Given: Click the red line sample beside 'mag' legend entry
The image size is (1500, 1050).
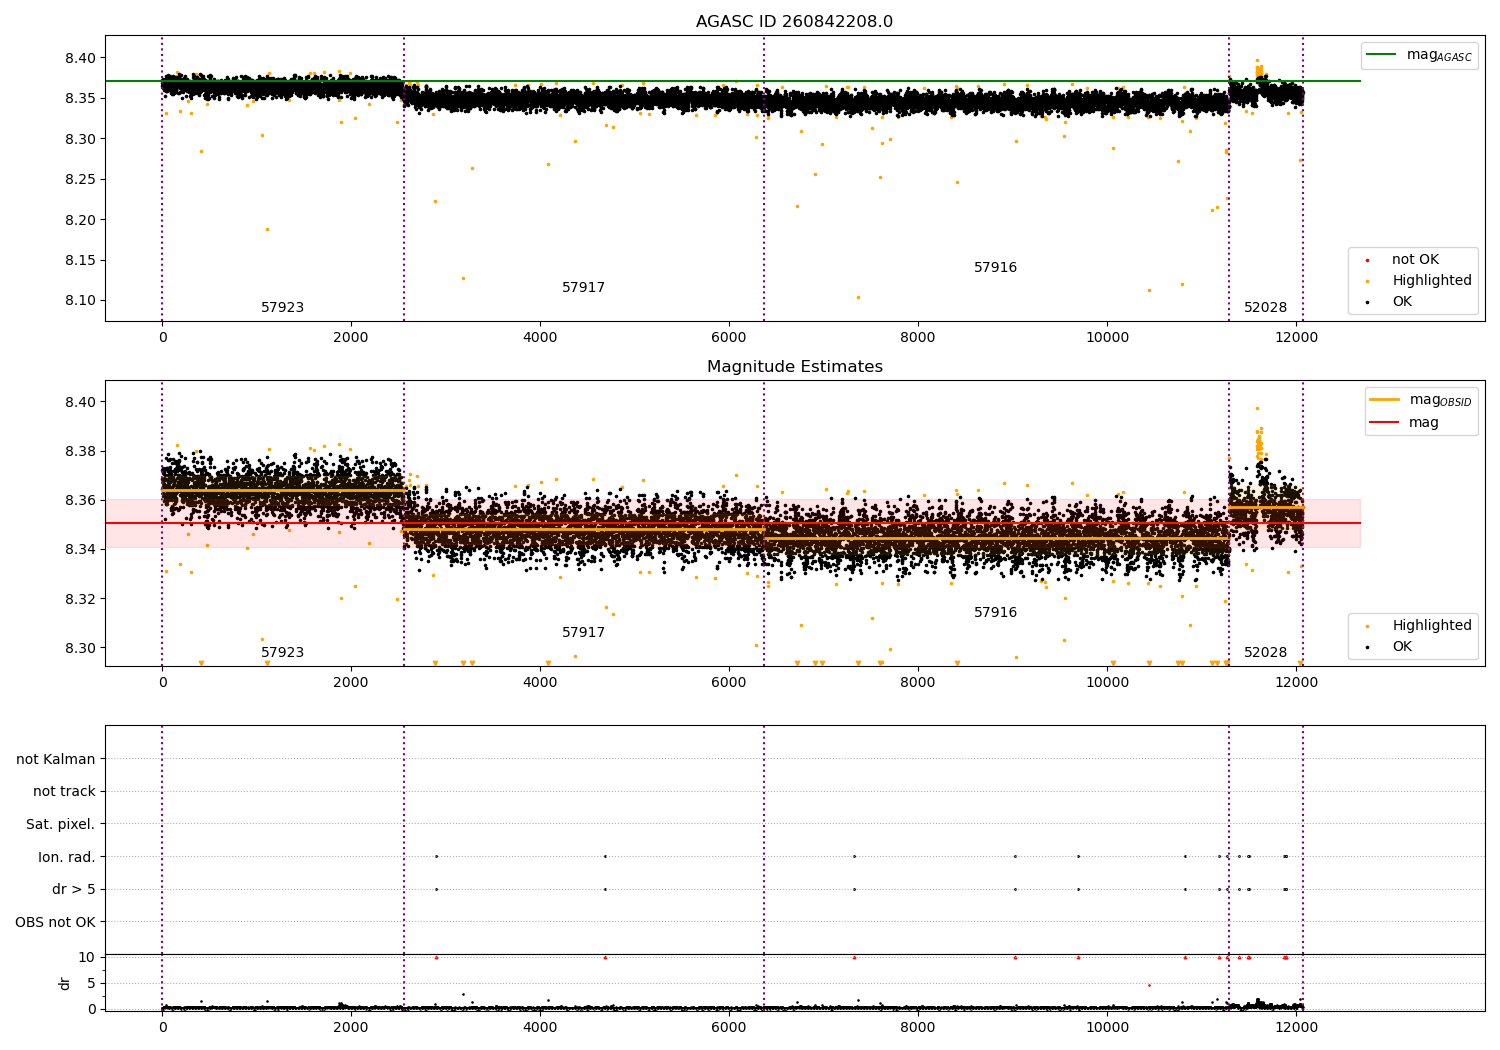Looking at the screenshot, I should click(1385, 423).
